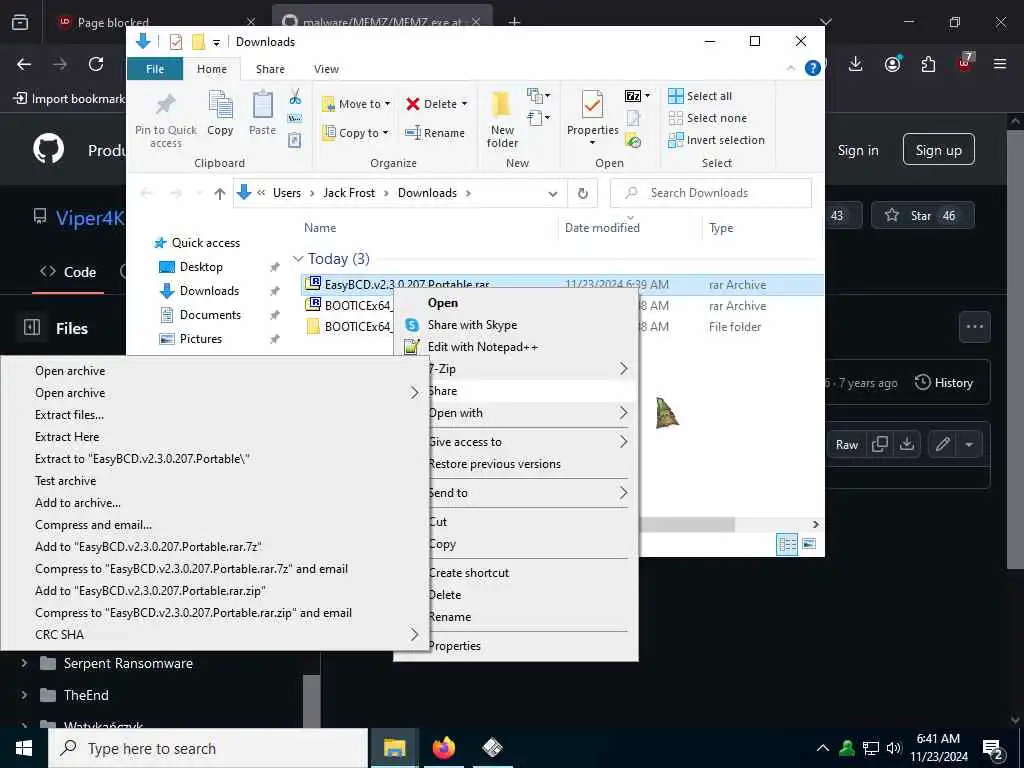The image size is (1024, 768).
Task: Select Downloads in Quick access
Action: (x=209, y=291)
